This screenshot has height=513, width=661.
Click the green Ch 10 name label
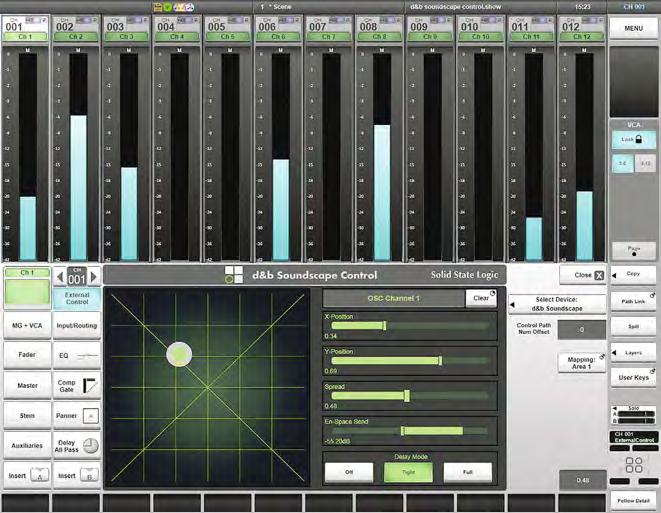click(x=480, y=37)
